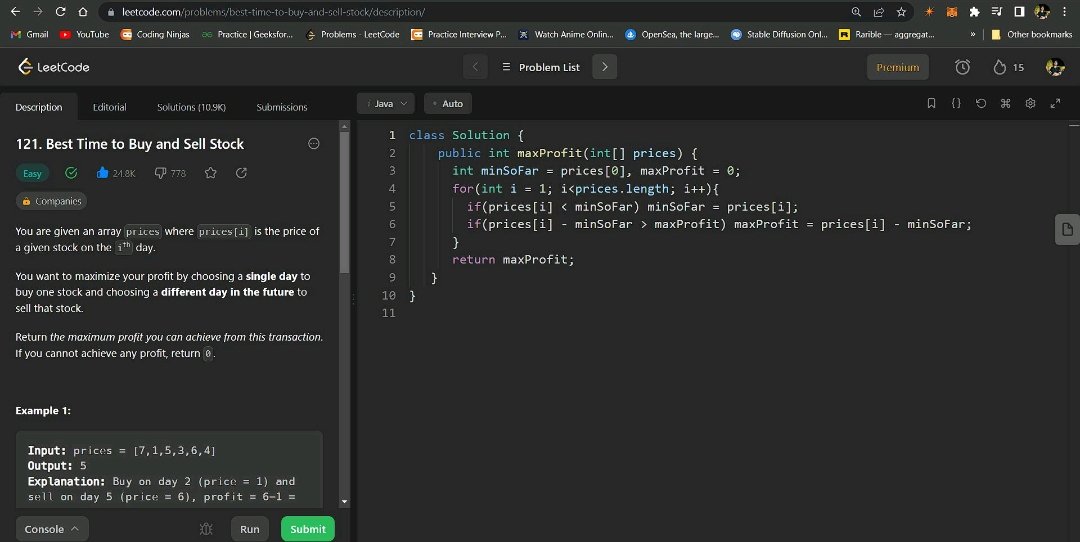Show more bookmarks chevron
1080x542 pixels.
pyautogui.click(x=973, y=34)
